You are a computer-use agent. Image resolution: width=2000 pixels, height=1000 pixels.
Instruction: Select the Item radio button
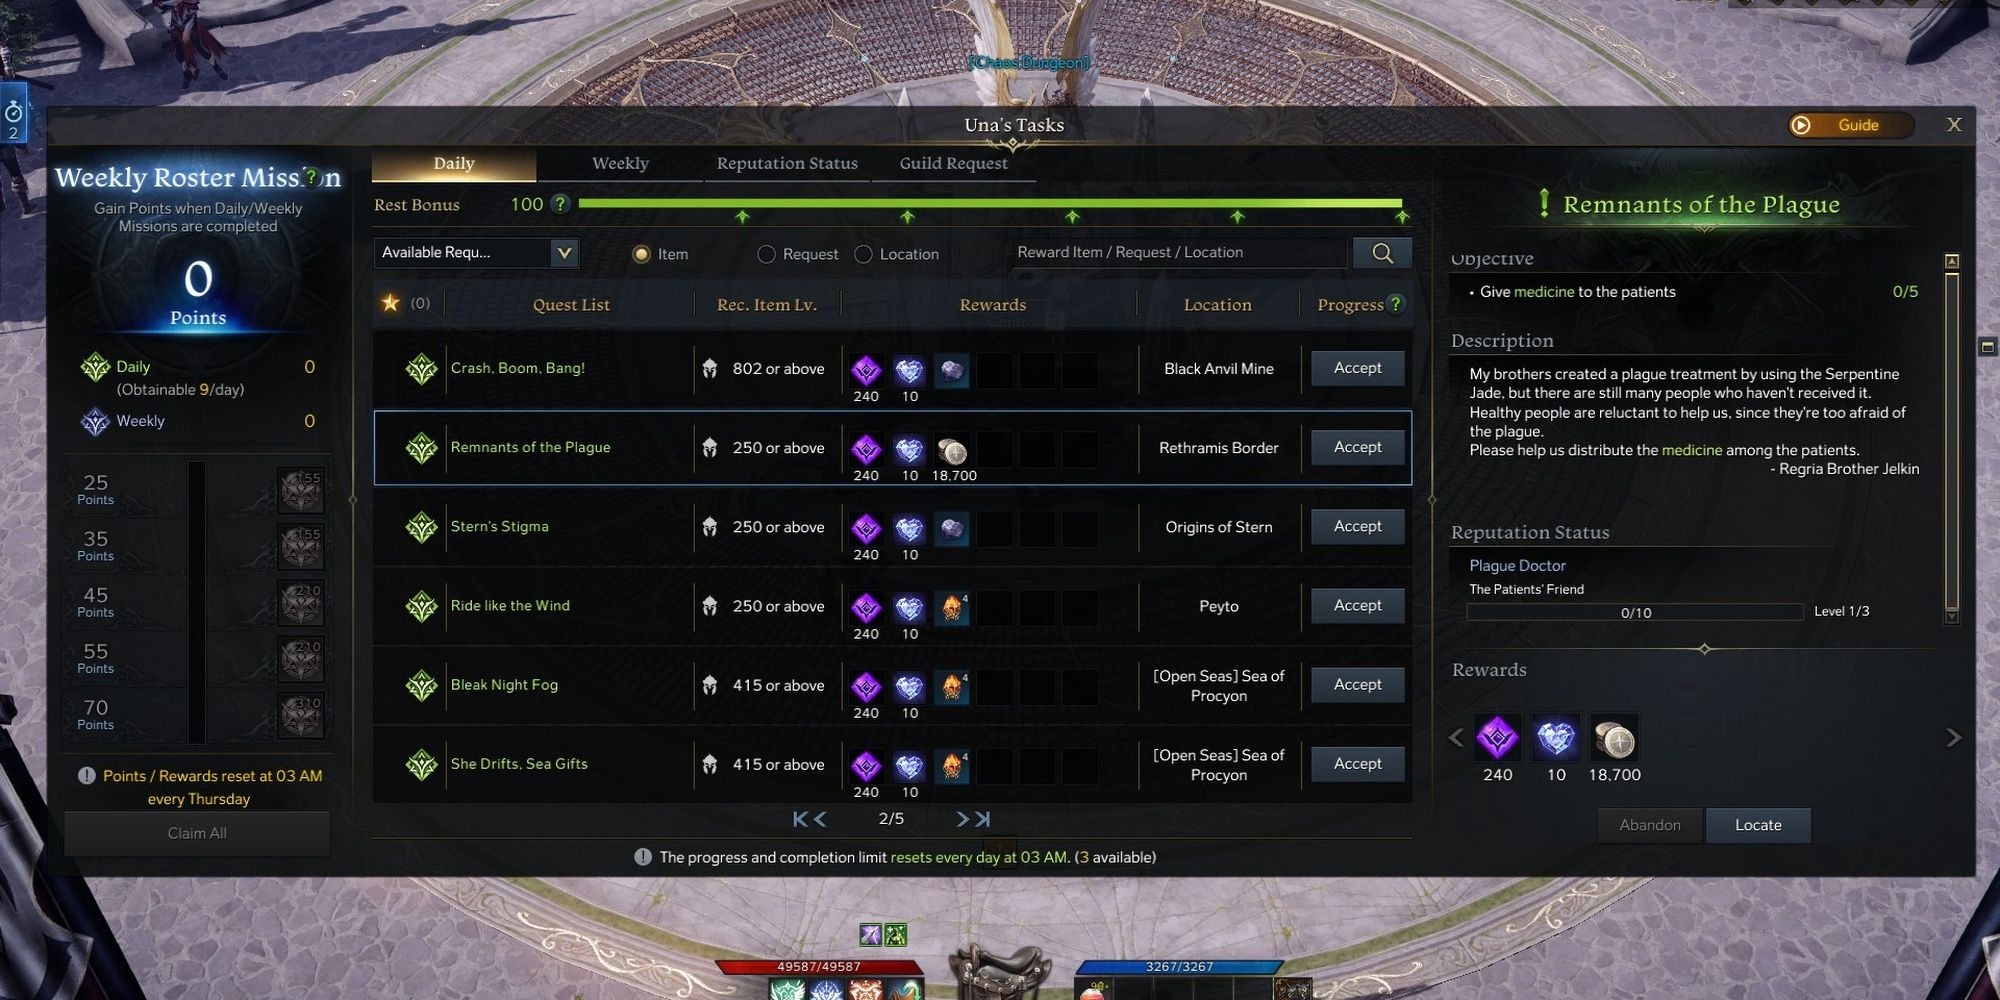tap(641, 254)
